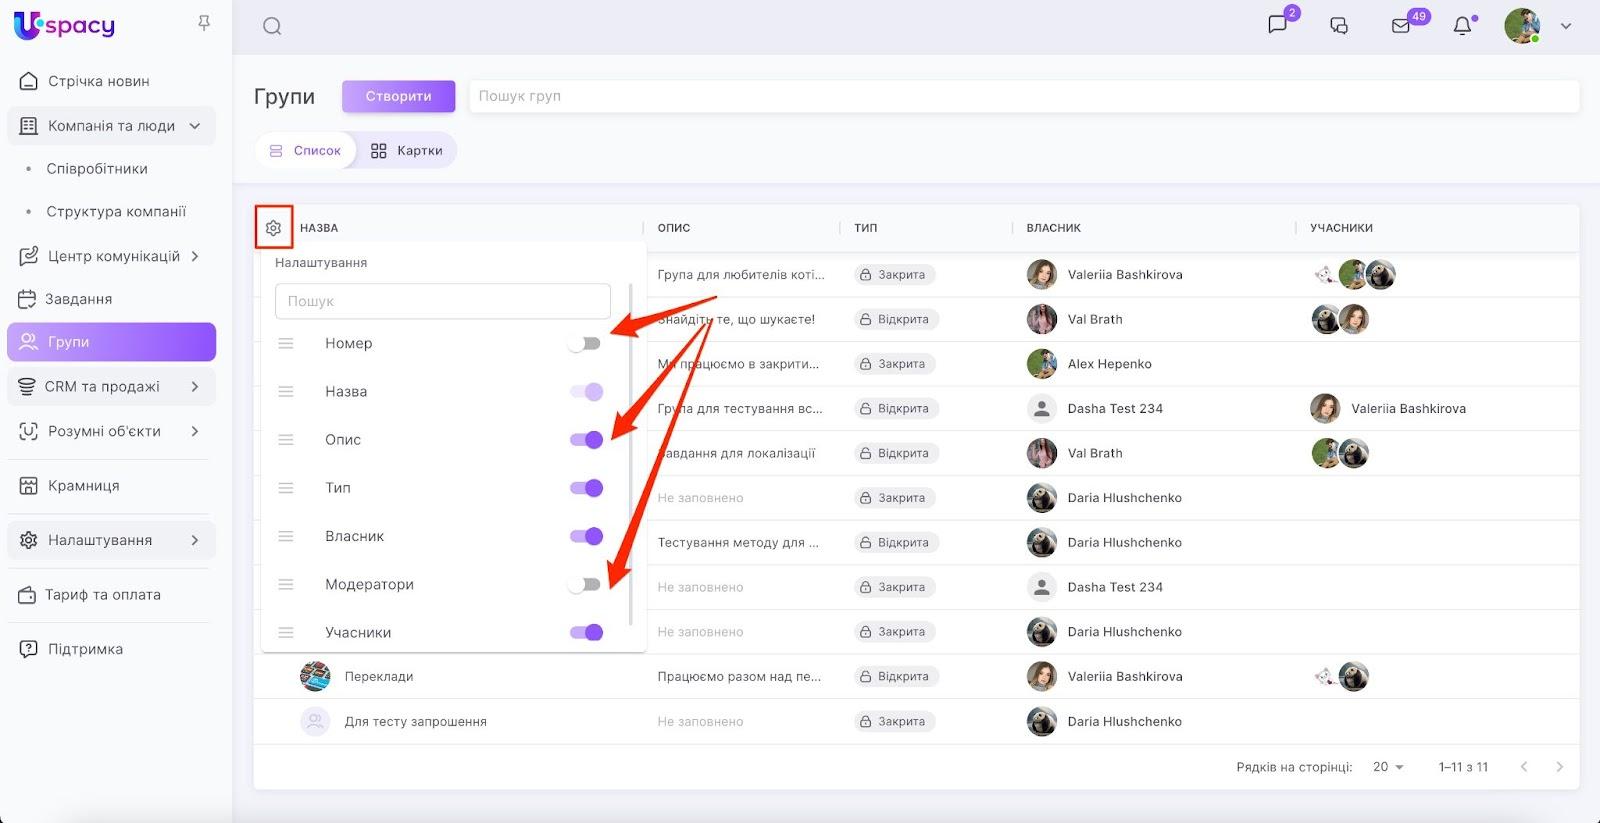Click the Створити button
1600x823 pixels.
398,96
